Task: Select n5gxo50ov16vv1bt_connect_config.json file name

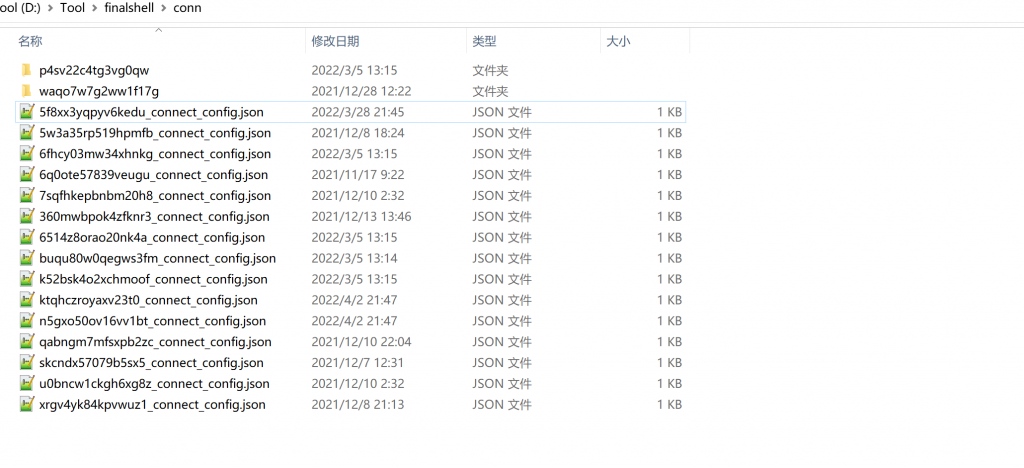Action: (153, 320)
